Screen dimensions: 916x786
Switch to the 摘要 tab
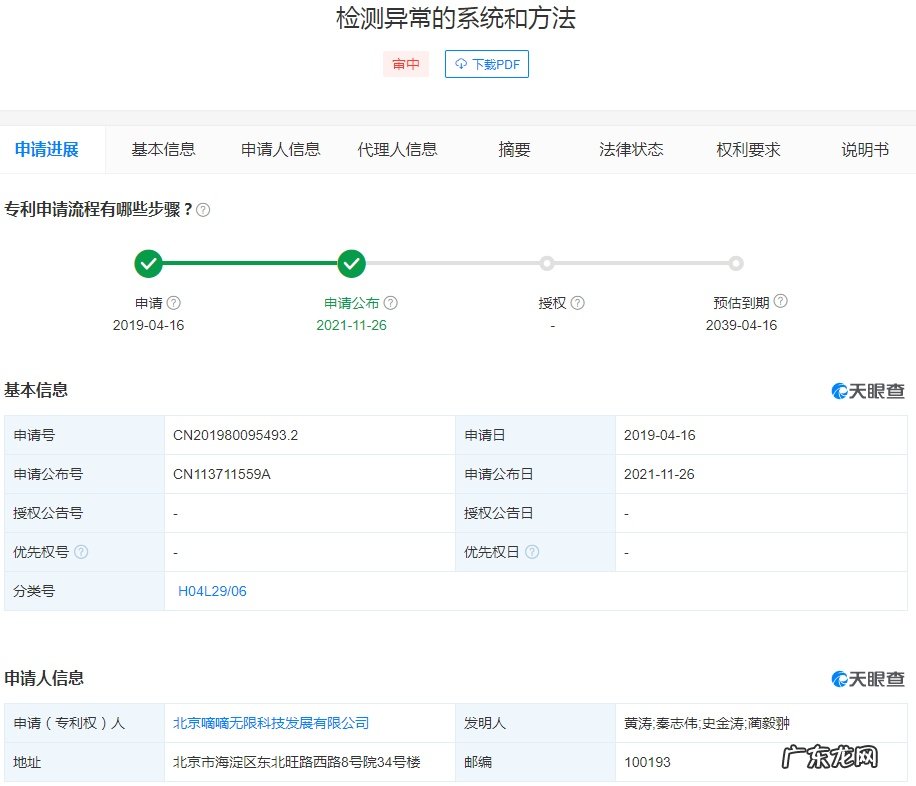513,148
